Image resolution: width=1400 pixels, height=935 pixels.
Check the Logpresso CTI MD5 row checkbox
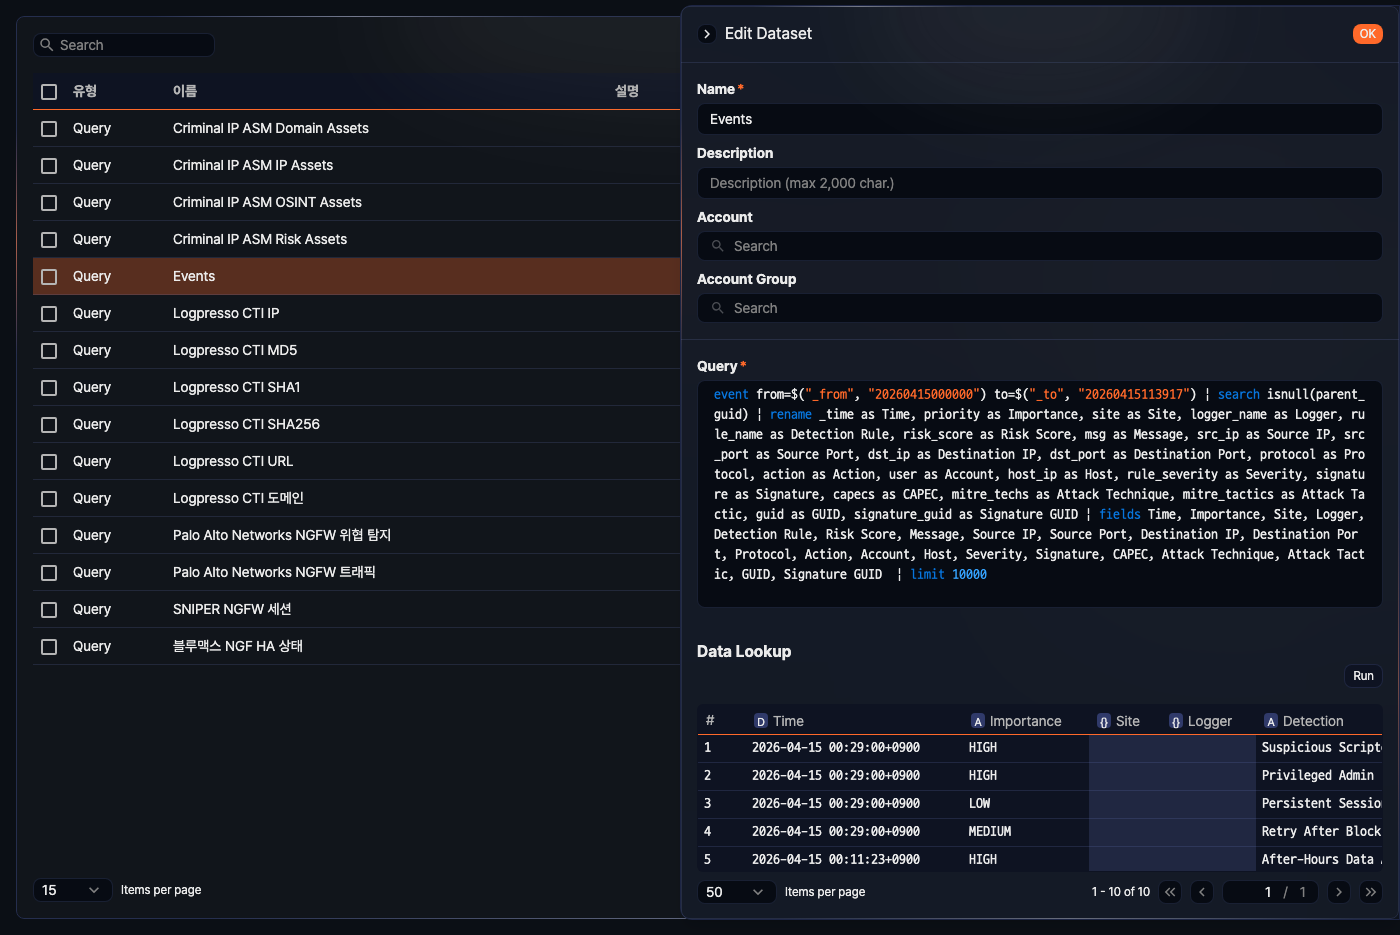[x=48, y=350]
